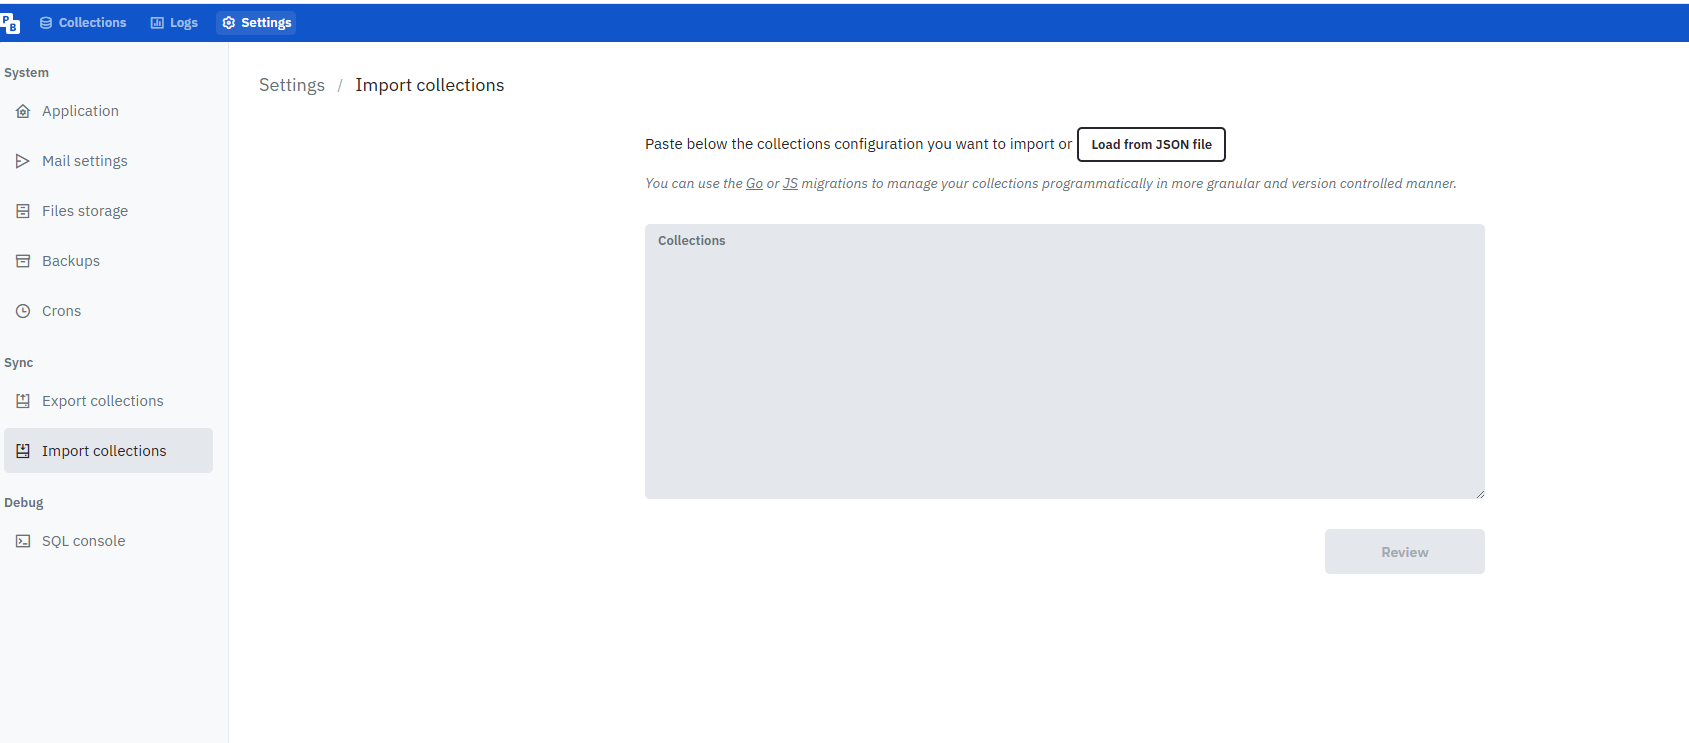This screenshot has width=1689, height=743.
Task: Click the Import collections icon
Action: pos(23,451)
